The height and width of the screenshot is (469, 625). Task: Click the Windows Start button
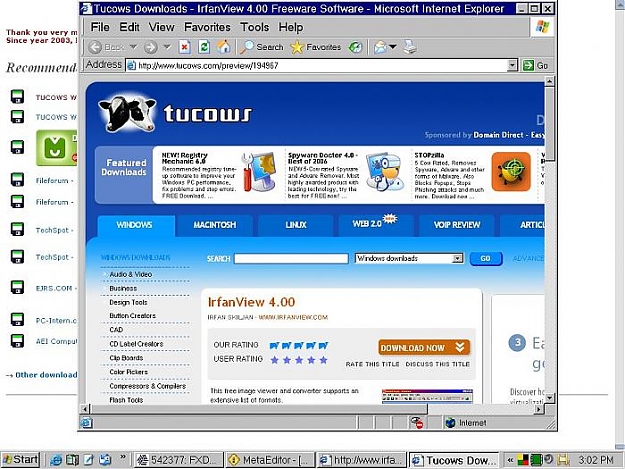(21, 460)
